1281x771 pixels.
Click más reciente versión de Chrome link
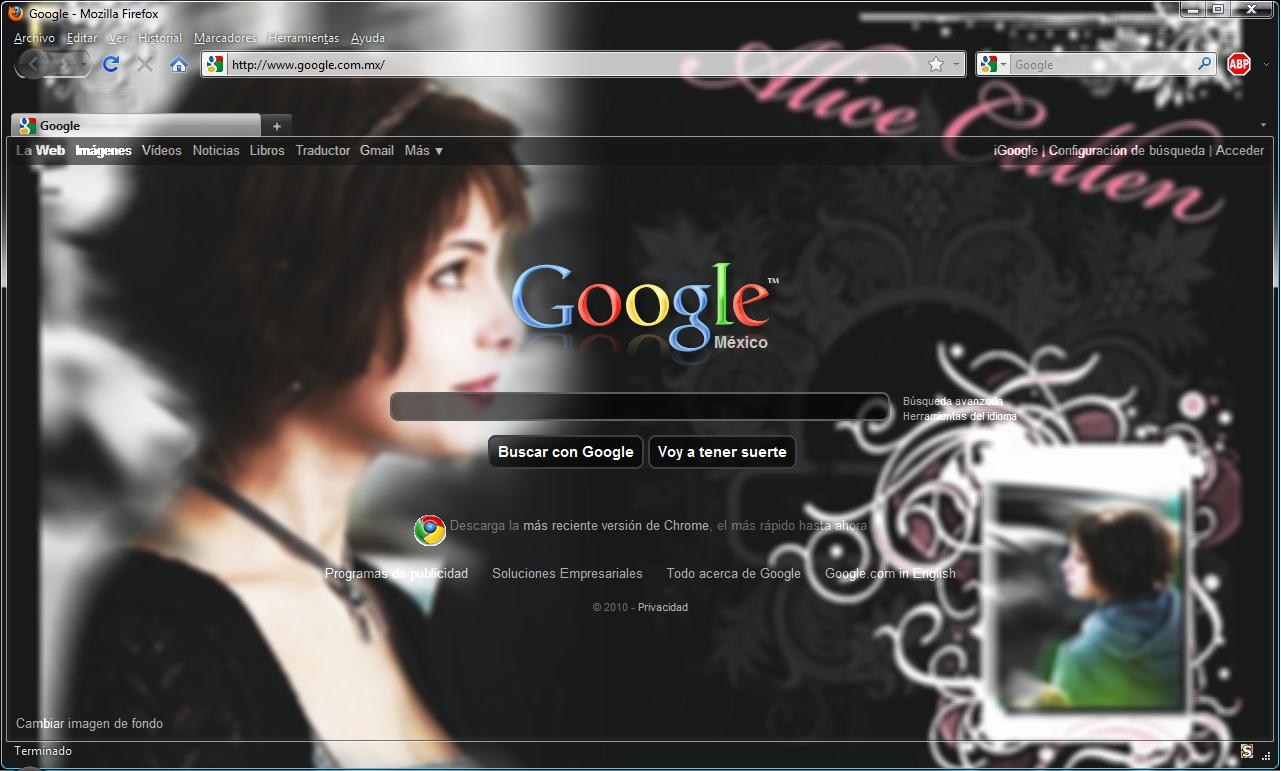point(616,525)
